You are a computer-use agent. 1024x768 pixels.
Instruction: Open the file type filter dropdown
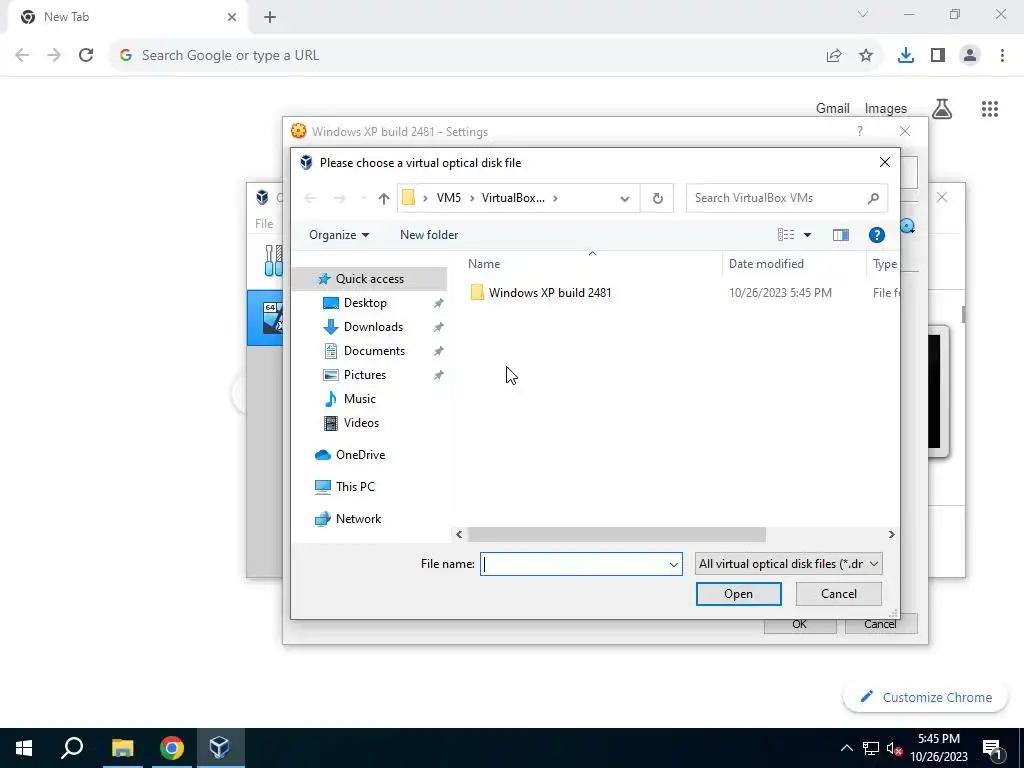coord(788,564)
